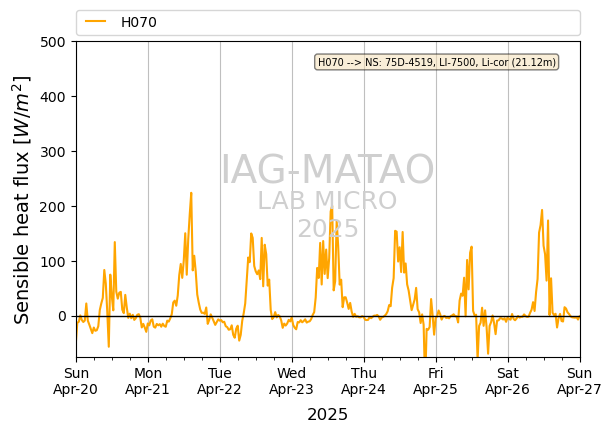This screenshot has height=433, width=612.
Task: Click the Sensible heat flux axis title
Action: [22, 200]
